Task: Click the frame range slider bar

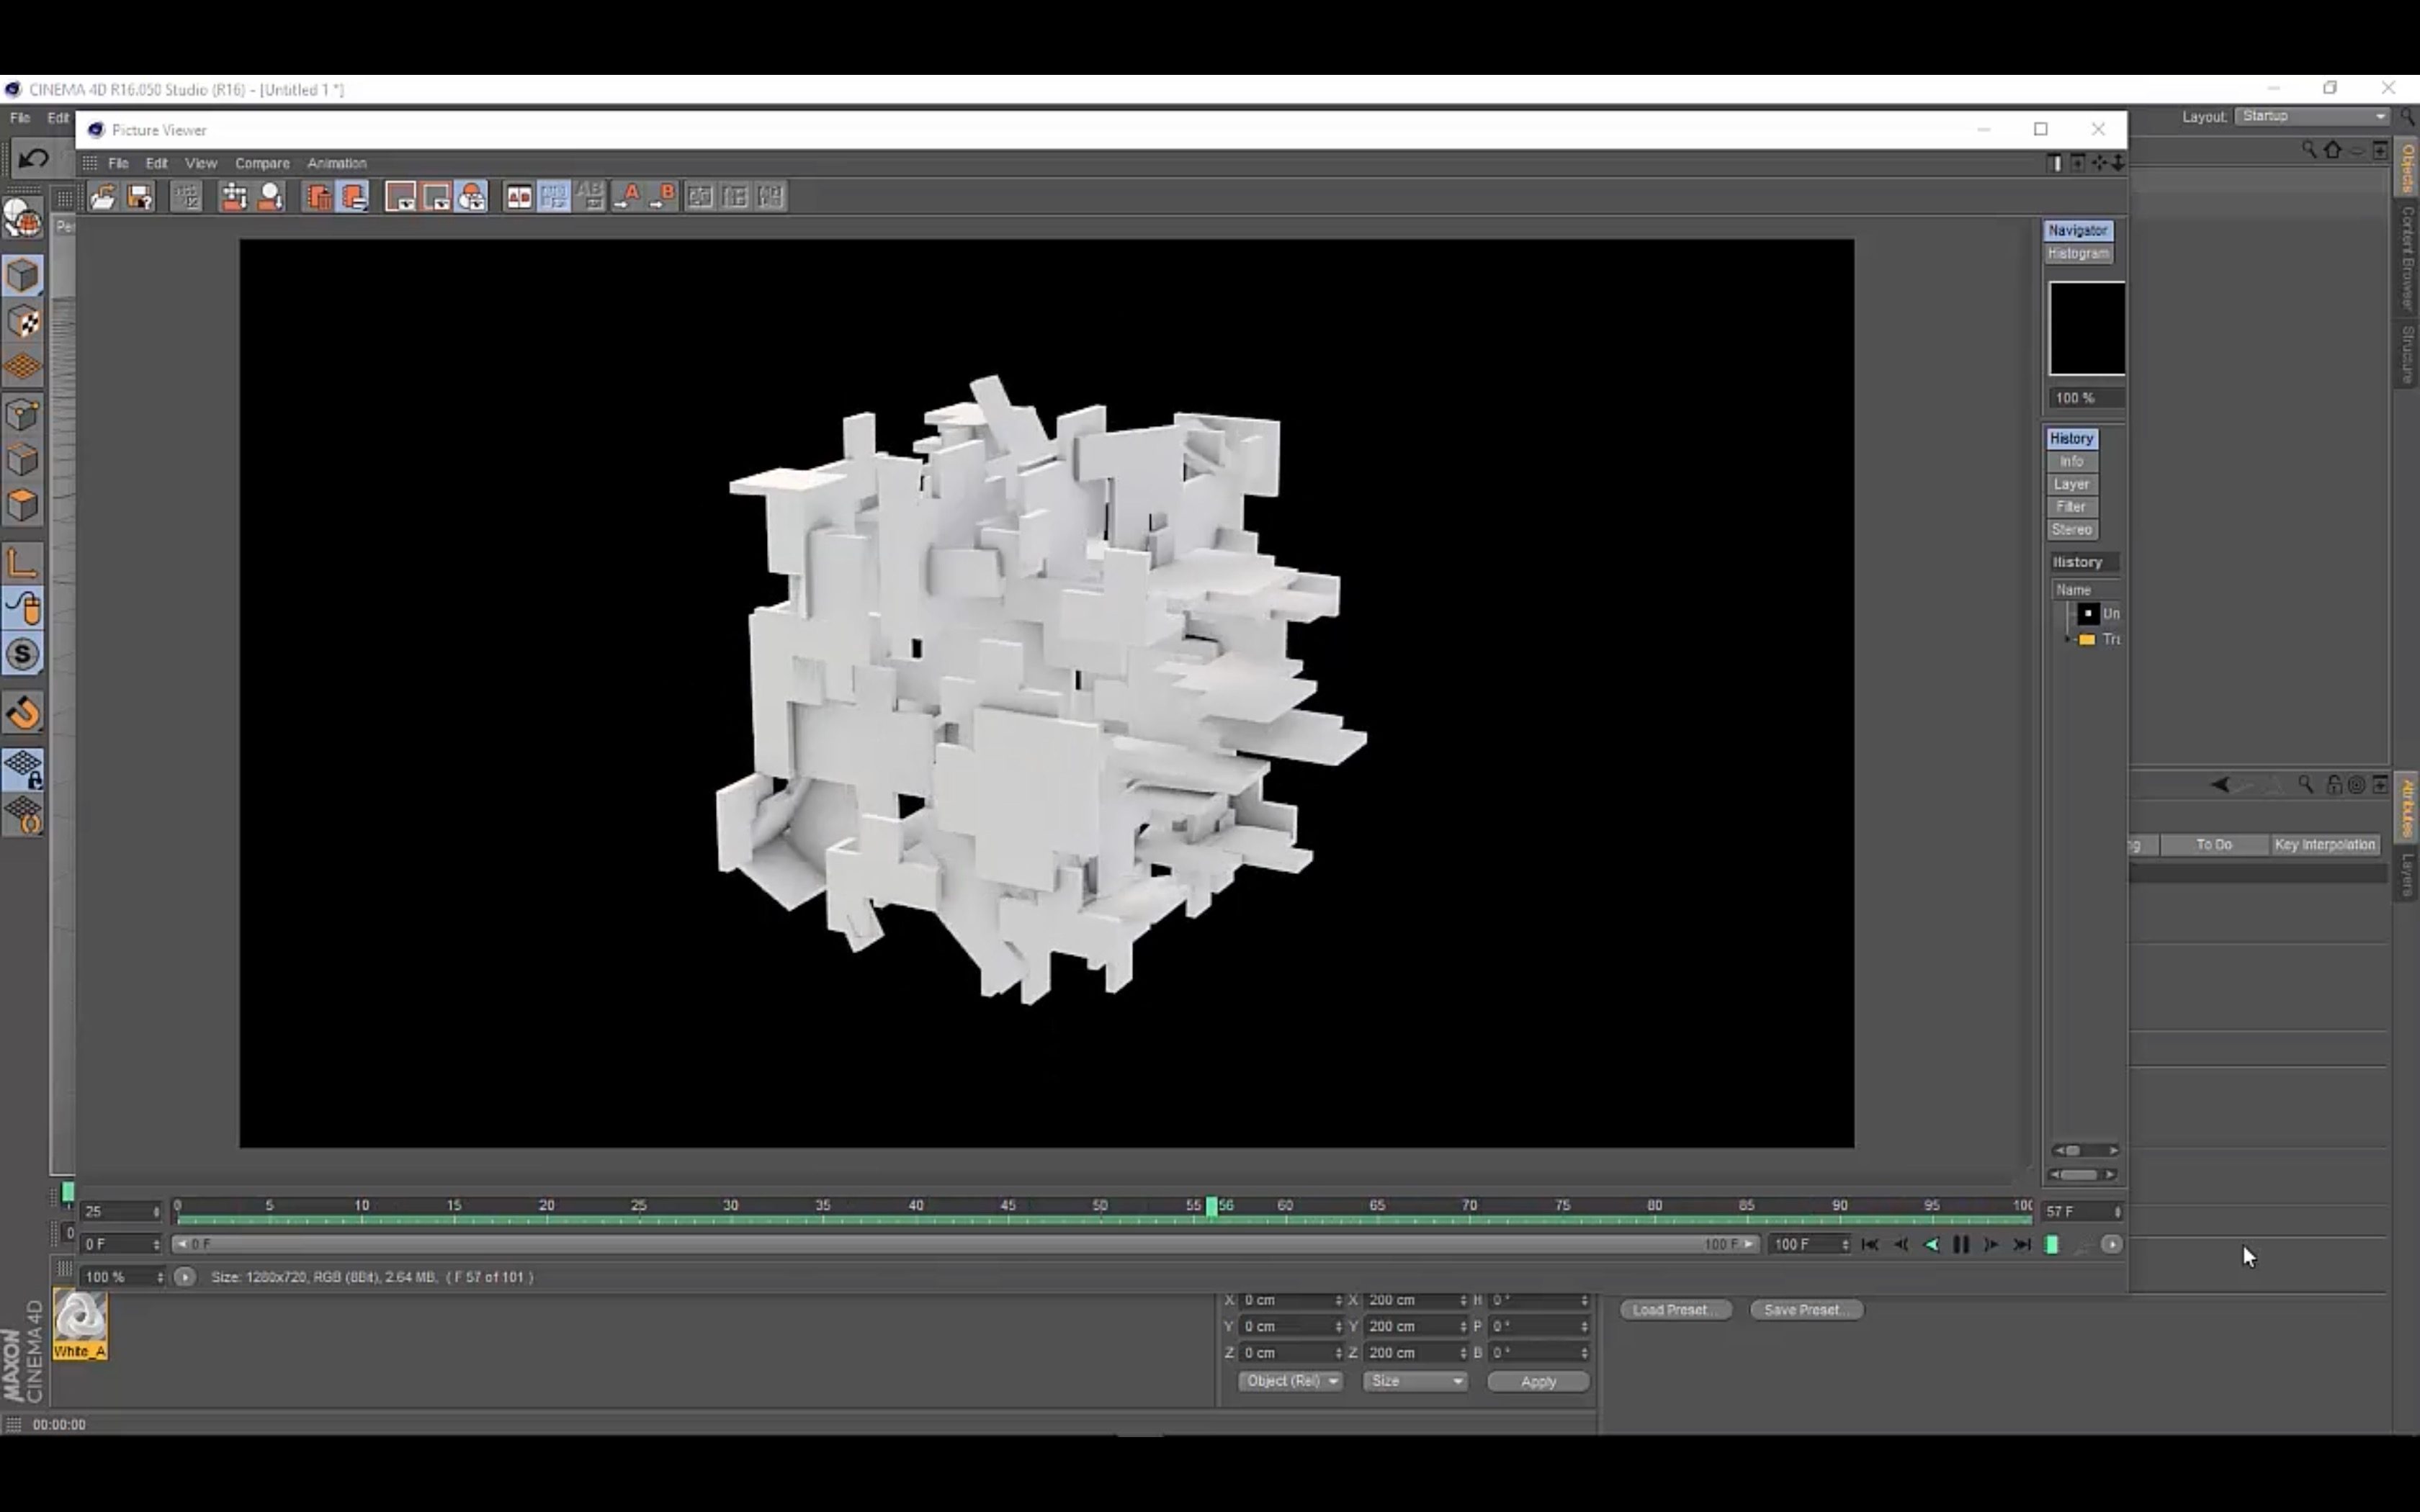Action: coord(965,1245)
